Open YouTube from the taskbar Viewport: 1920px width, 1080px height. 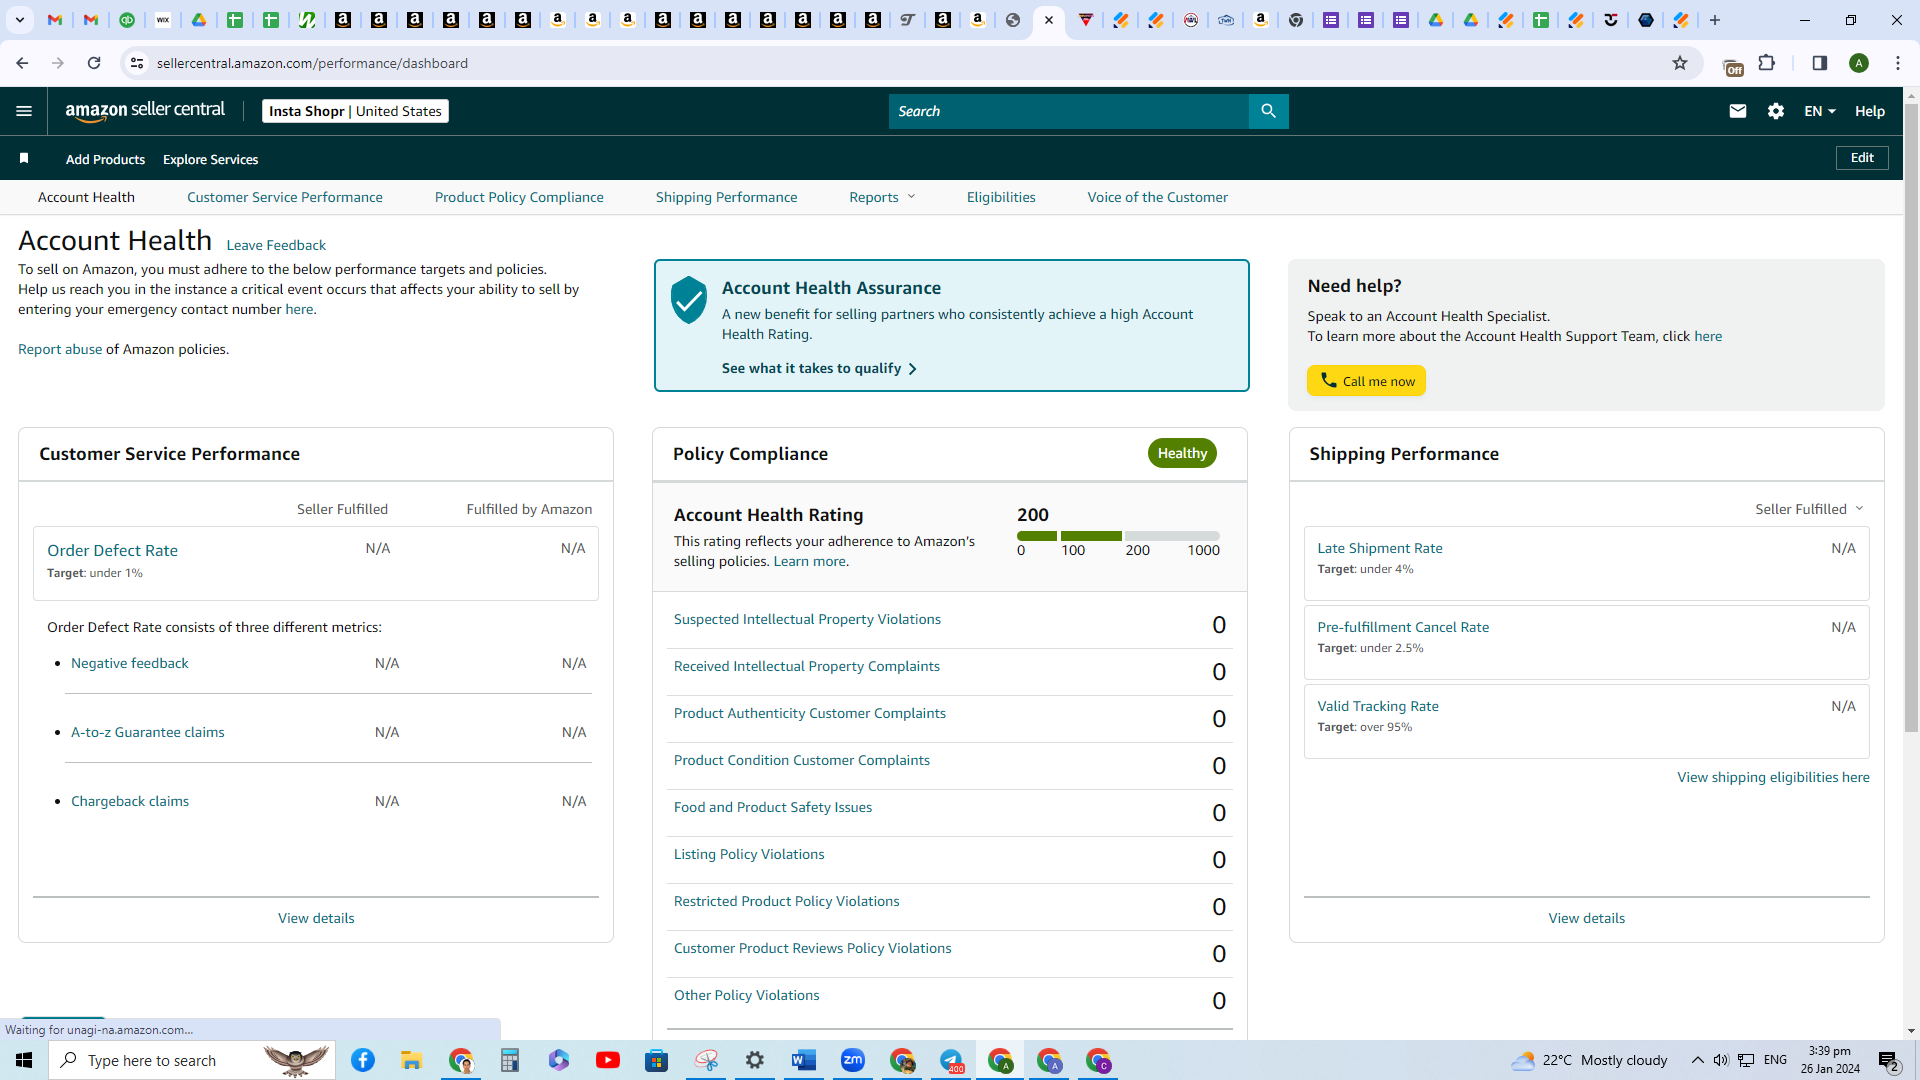(607, 1060)
